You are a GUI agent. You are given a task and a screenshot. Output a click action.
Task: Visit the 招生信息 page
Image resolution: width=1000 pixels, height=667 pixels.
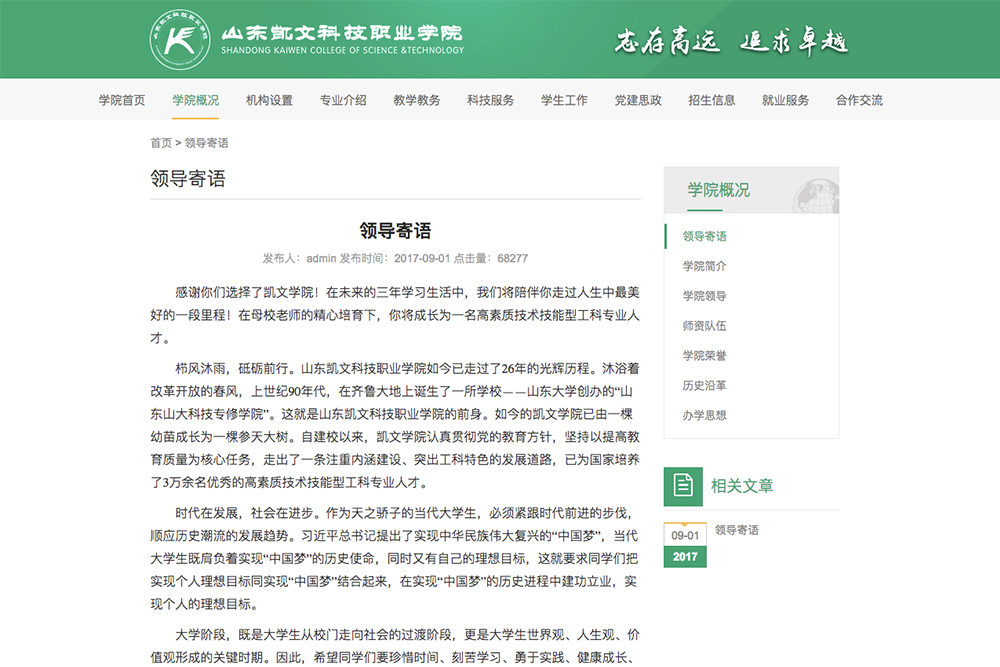712,100
